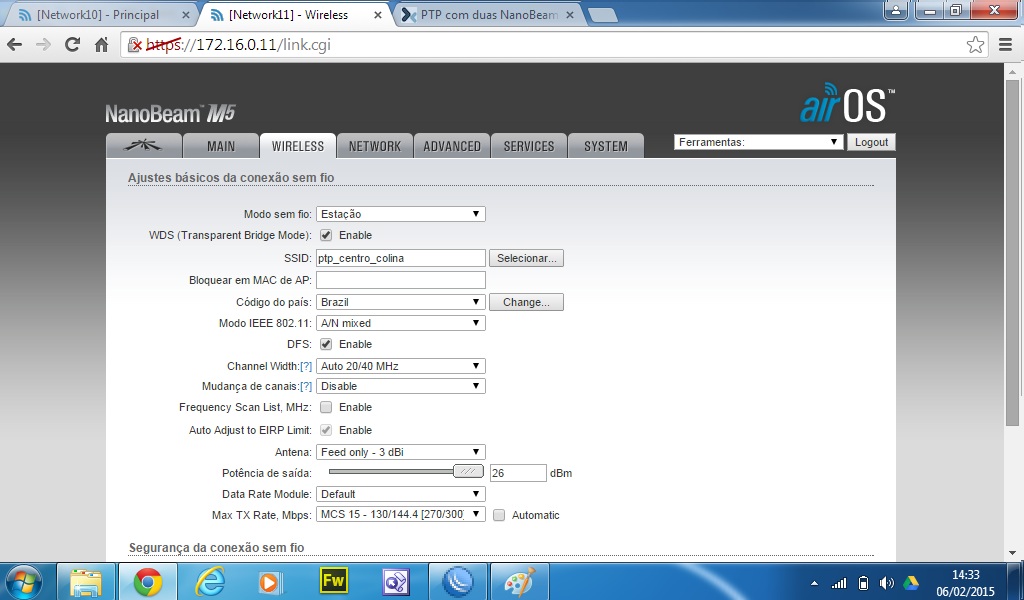Switch to MAIN tab
The height and width of the screenshot is (600, 1024).
(221, 146)
